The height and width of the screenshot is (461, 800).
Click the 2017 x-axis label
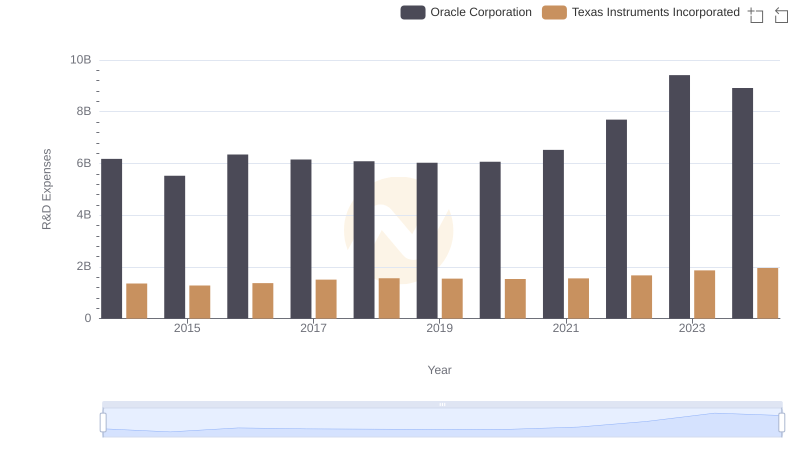tap(313, 328)
